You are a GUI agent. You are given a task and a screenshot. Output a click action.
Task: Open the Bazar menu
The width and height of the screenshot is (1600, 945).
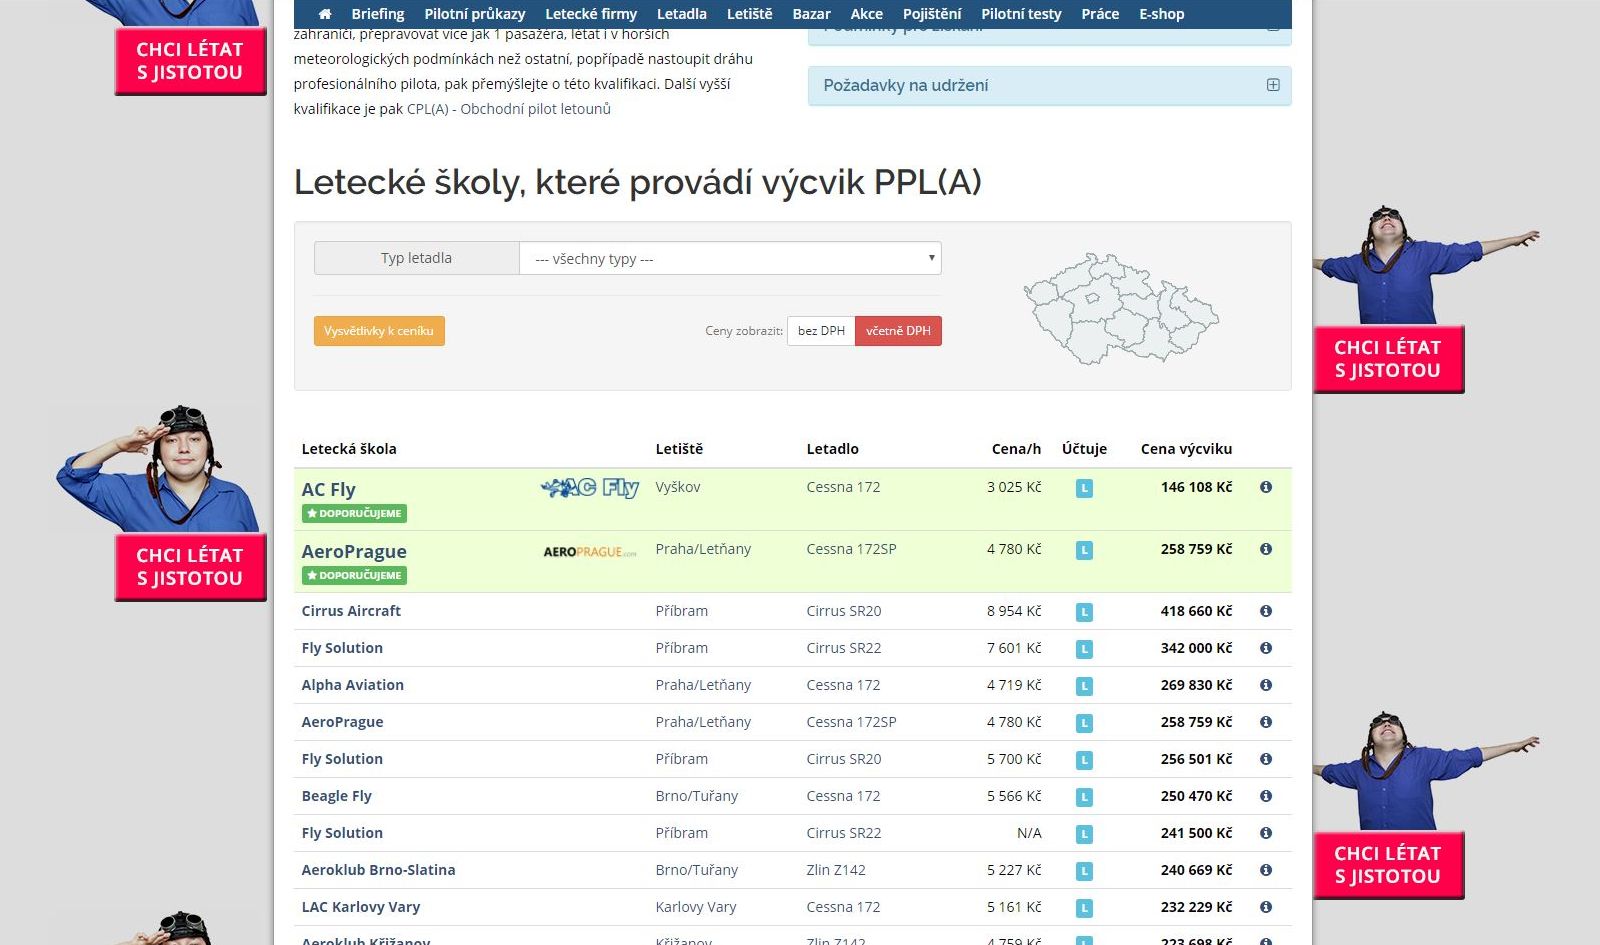coord(811,14)
